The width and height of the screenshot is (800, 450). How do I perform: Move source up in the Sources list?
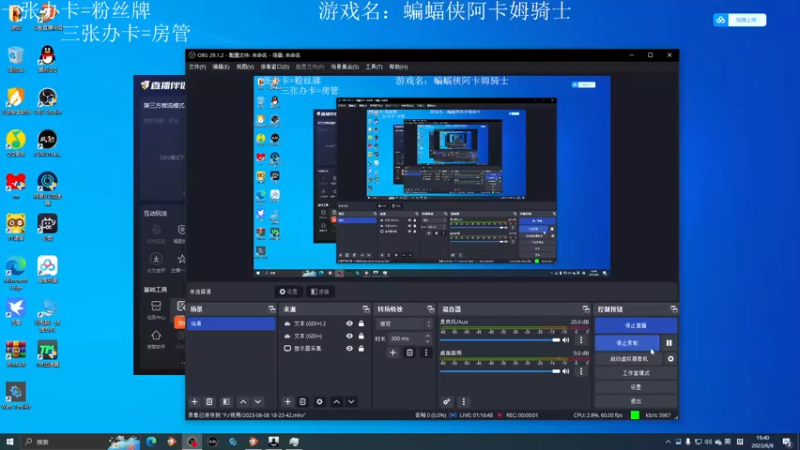pyautogui.click(x=336, y=402)
